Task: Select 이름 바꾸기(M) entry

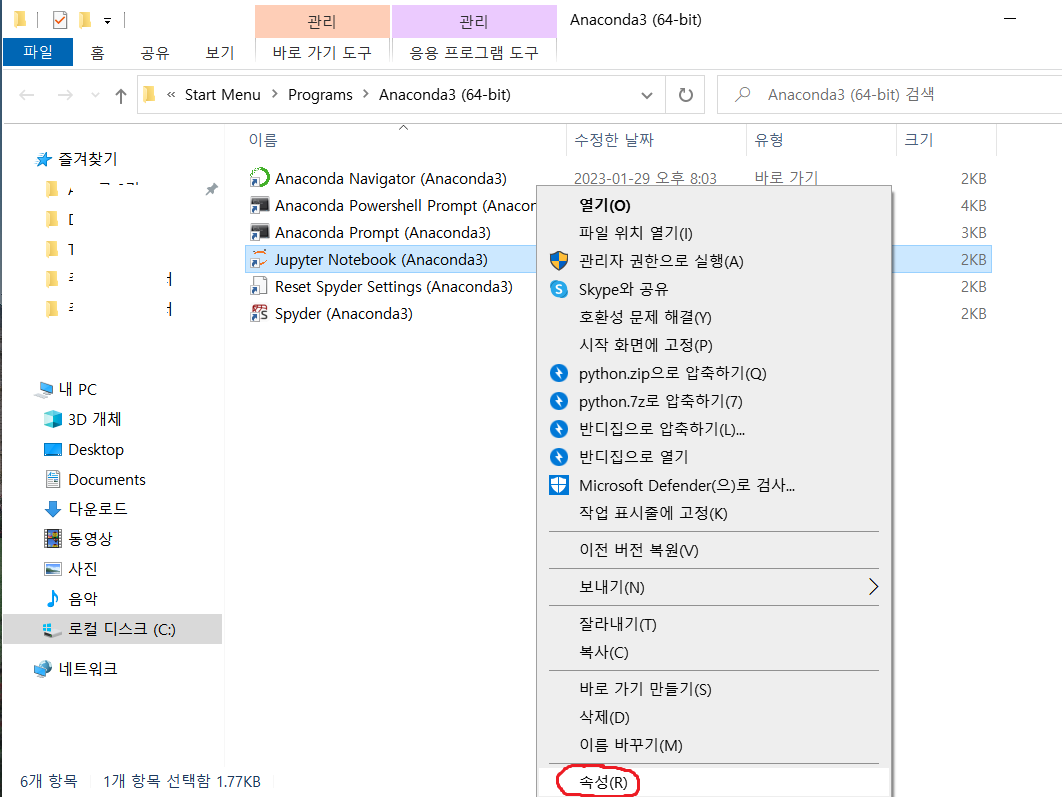Action: tap(714, 745)
